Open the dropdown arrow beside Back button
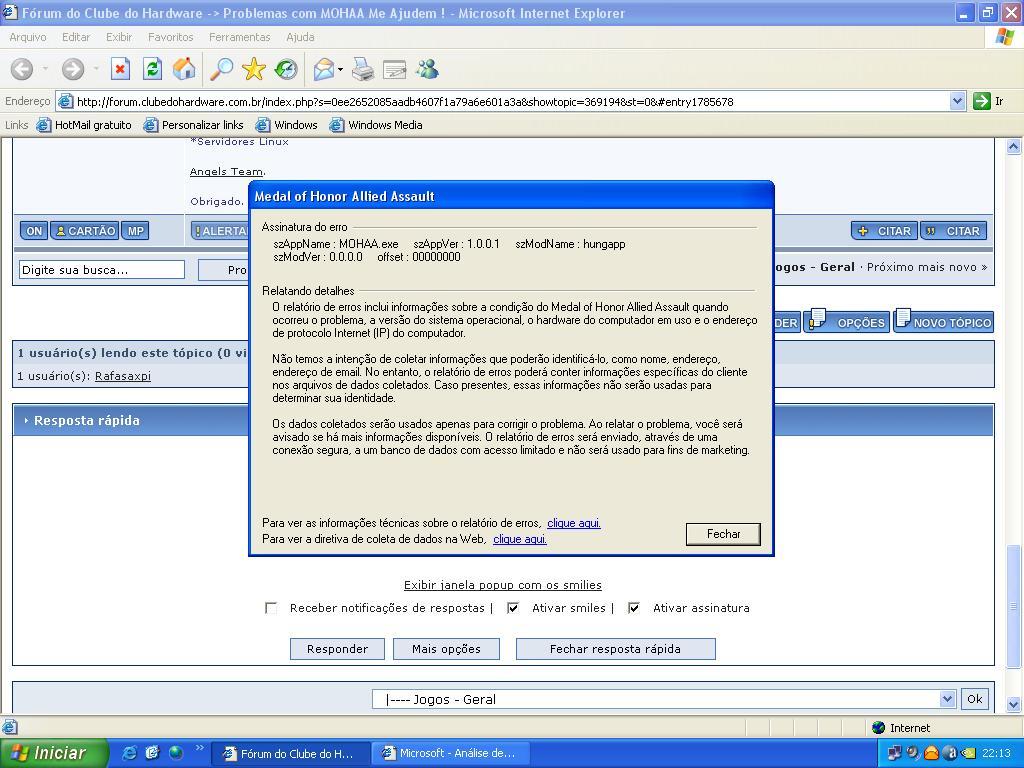This screenshot has height=768, width=1024. click(x=45, y=69)
